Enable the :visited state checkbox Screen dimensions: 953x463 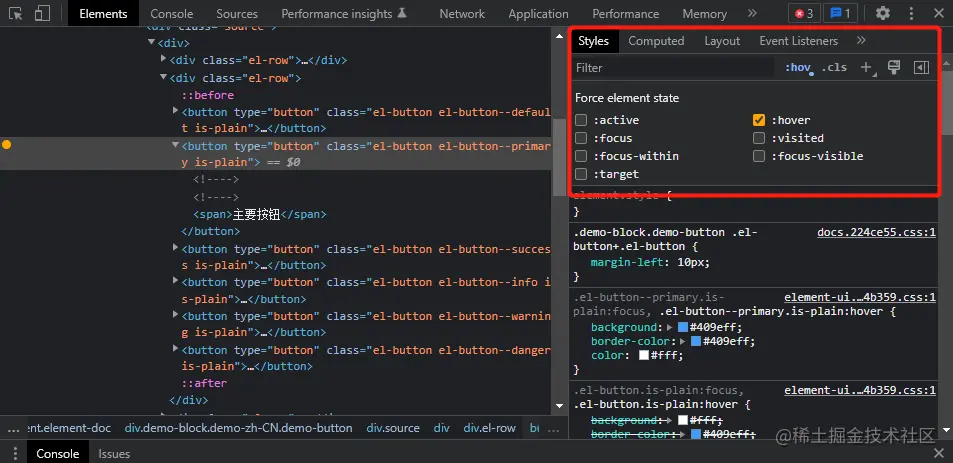pyautogui.click(x=759, y=138)
